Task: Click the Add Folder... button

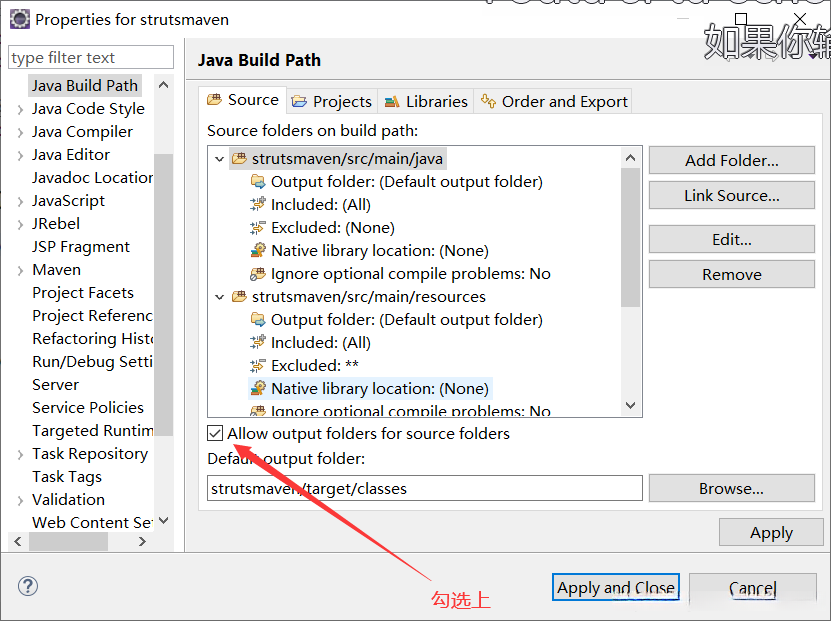Action: [731, 160]
